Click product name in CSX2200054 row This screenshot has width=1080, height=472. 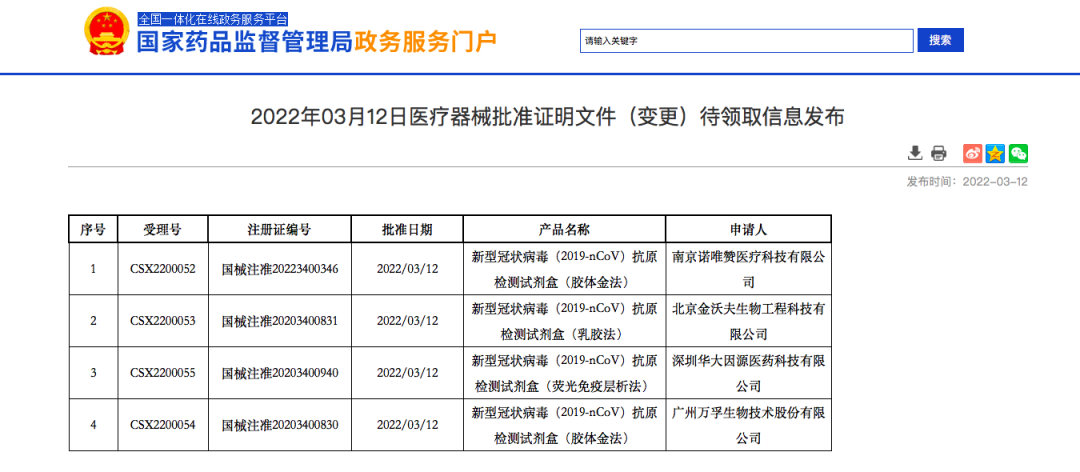pyautogui.click(x=564, y=425)
